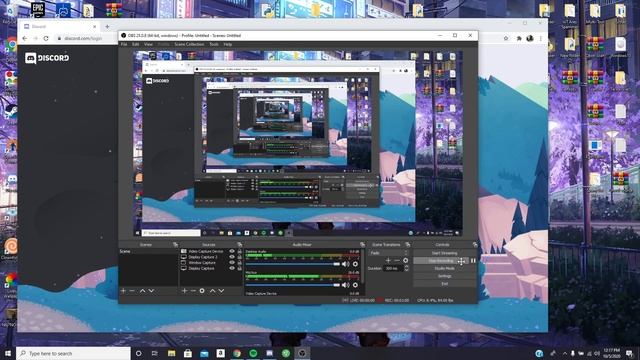Add a configurable transition with plus icon
The image size is (640, 360).
(388, 260)
